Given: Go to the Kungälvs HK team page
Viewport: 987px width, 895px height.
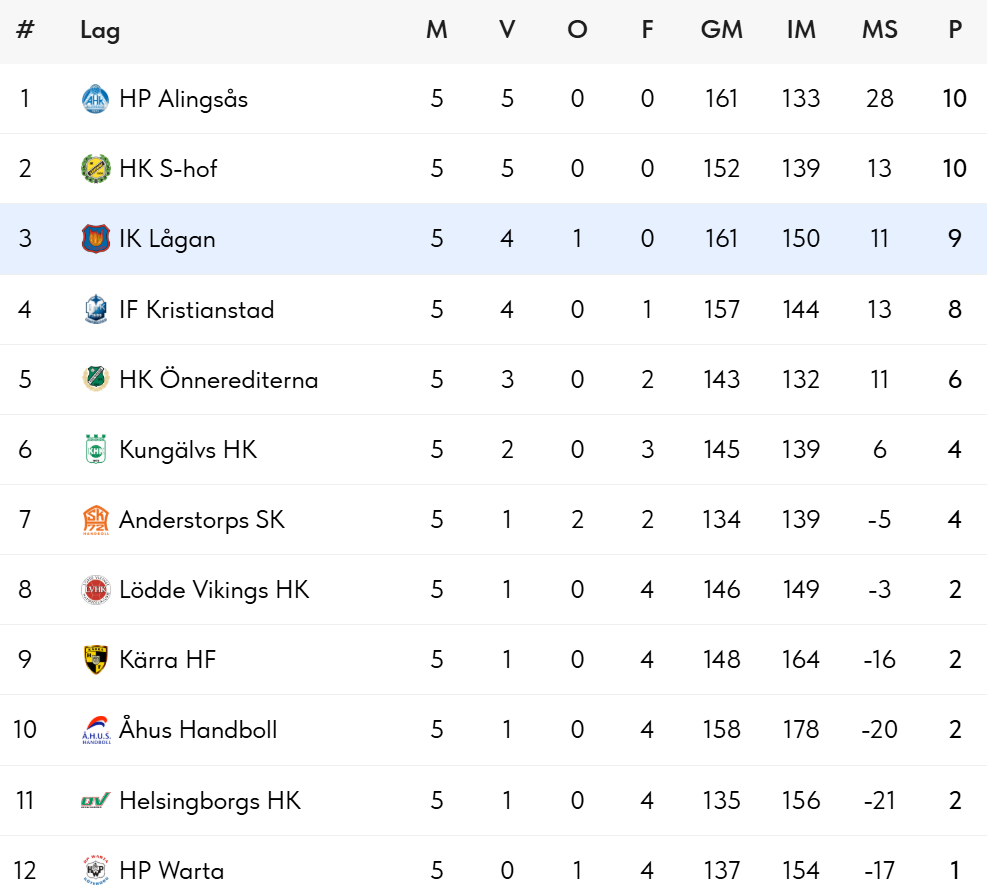Looking at the screenshot, I should tap(188, 450).
